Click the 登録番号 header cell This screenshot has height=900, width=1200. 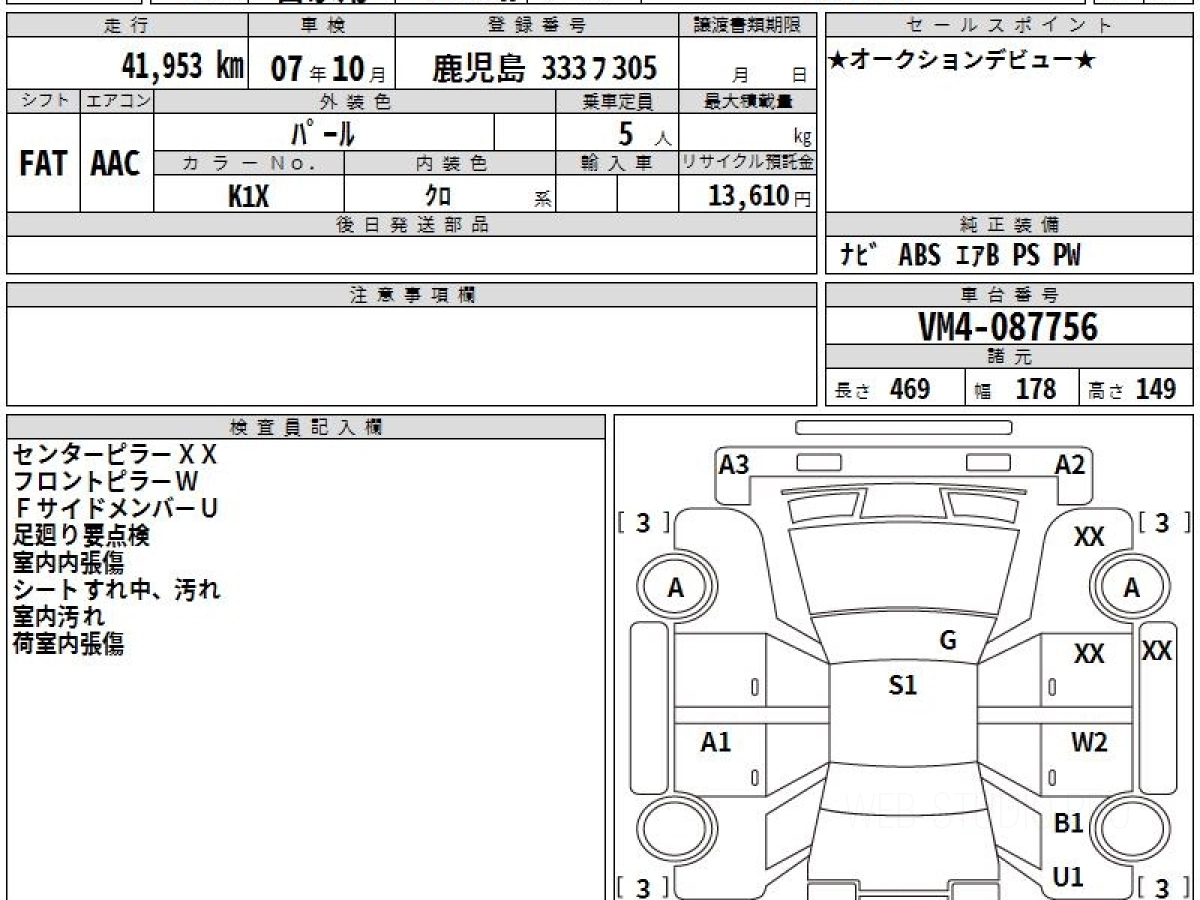pos(537,26)
